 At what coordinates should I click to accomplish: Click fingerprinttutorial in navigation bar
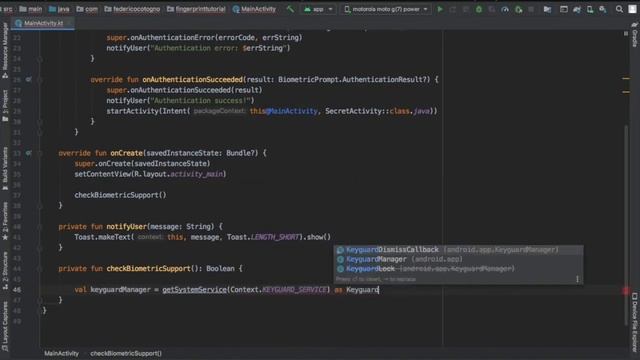point(196,9)
